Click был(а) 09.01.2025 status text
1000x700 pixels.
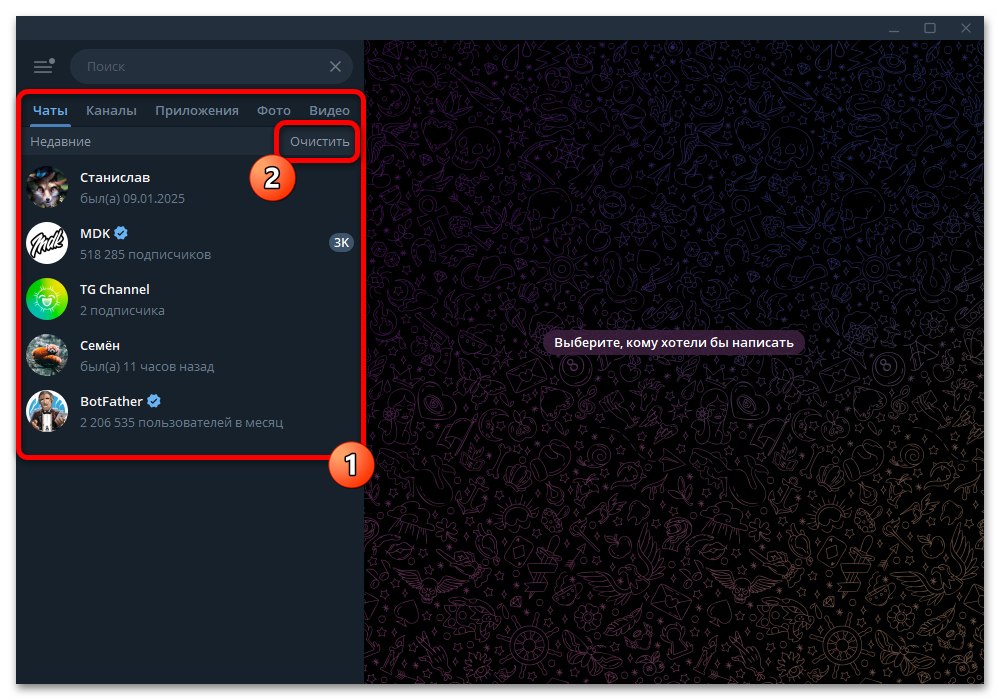(x=132, y=198)
